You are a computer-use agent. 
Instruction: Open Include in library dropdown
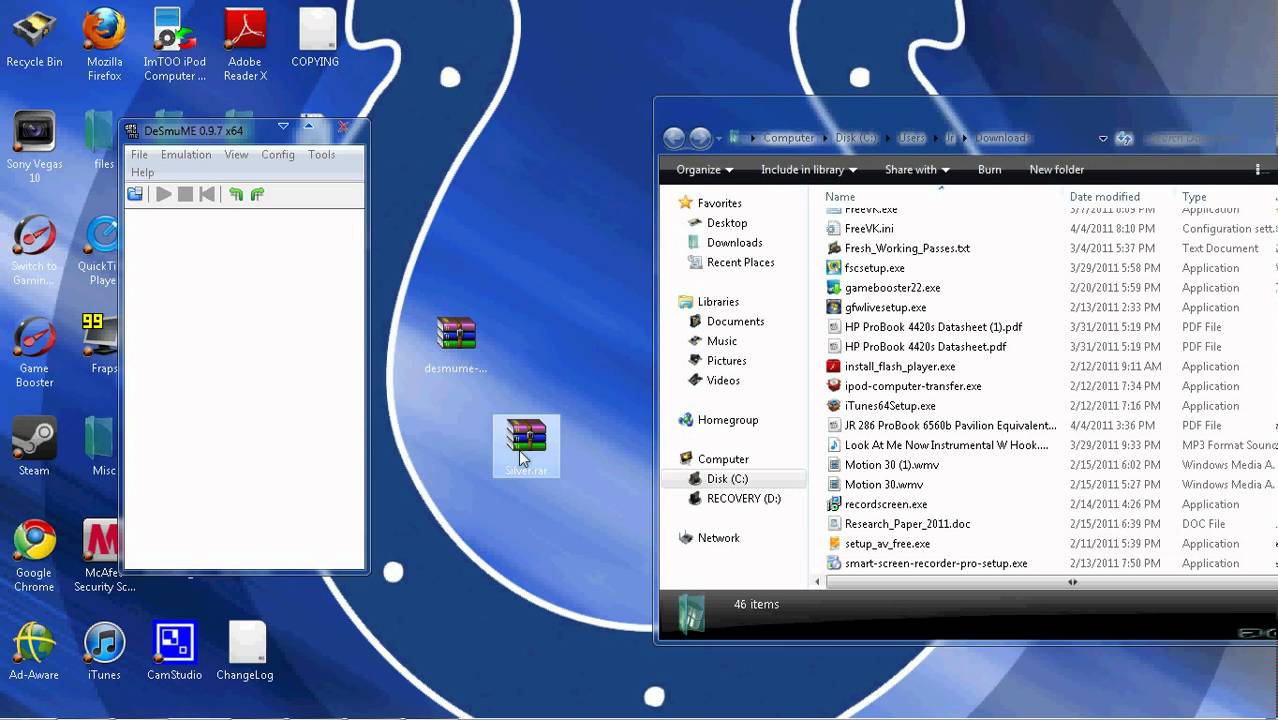808,170
